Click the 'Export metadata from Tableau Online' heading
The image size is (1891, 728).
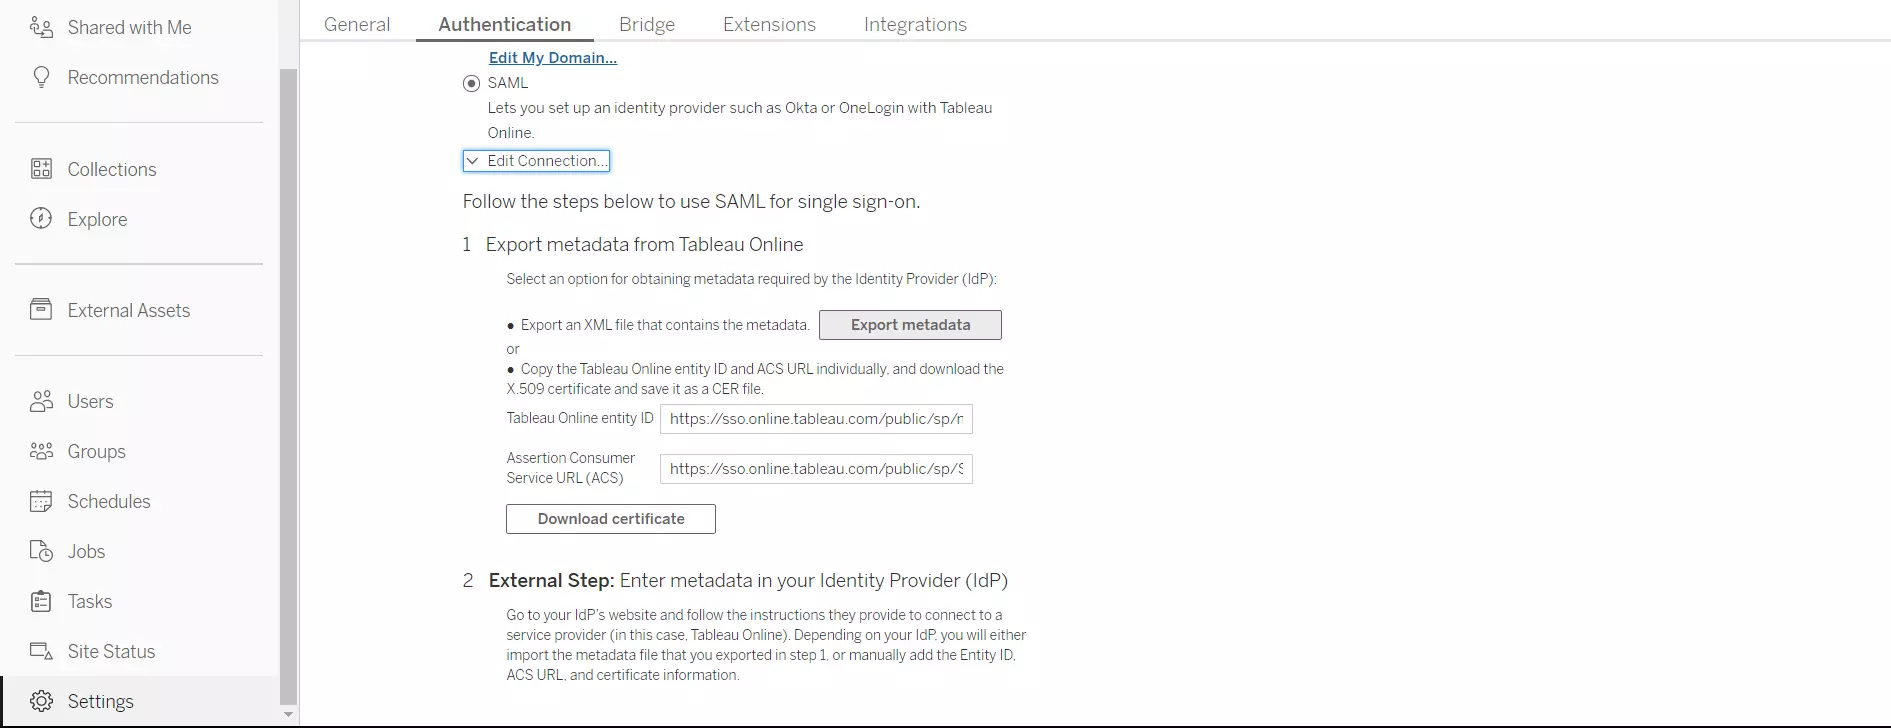pos(644,245)
